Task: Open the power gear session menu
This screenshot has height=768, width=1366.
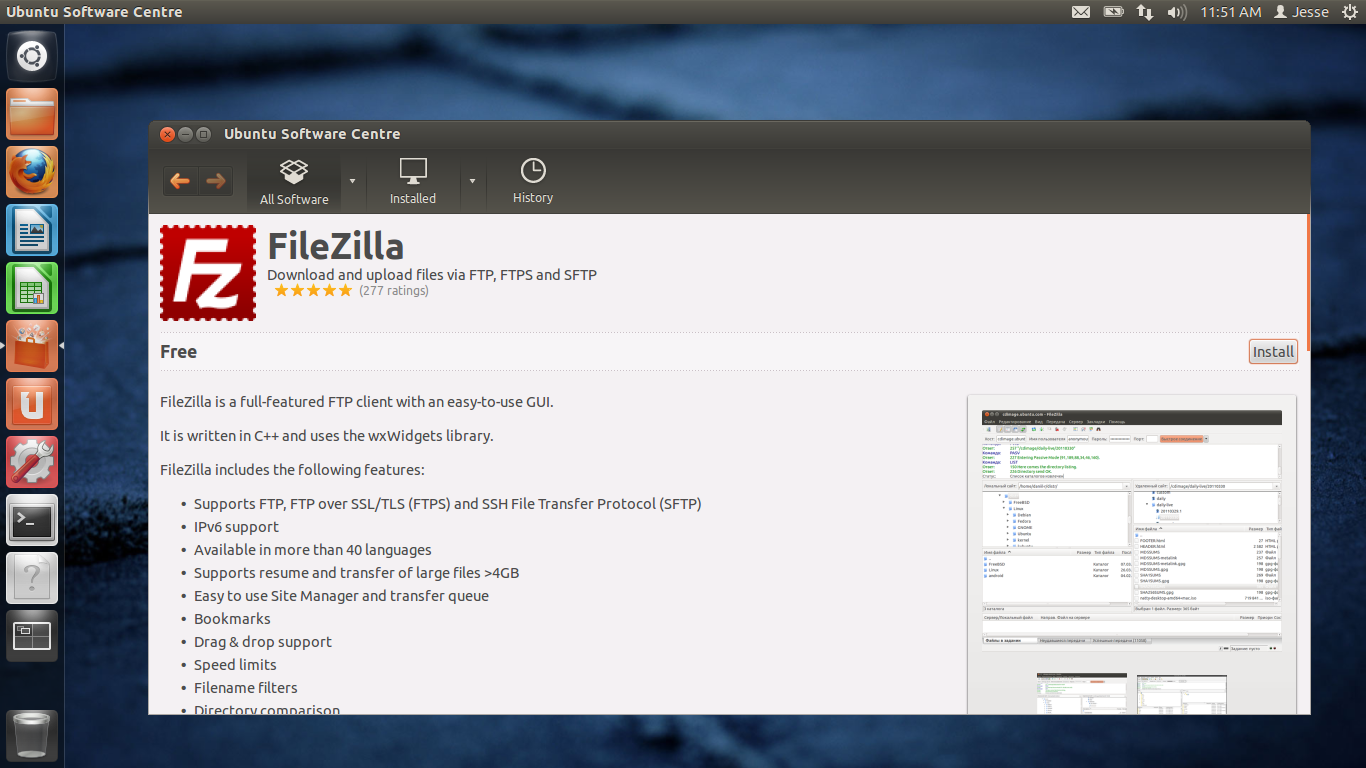Action: pos(1351,12)
